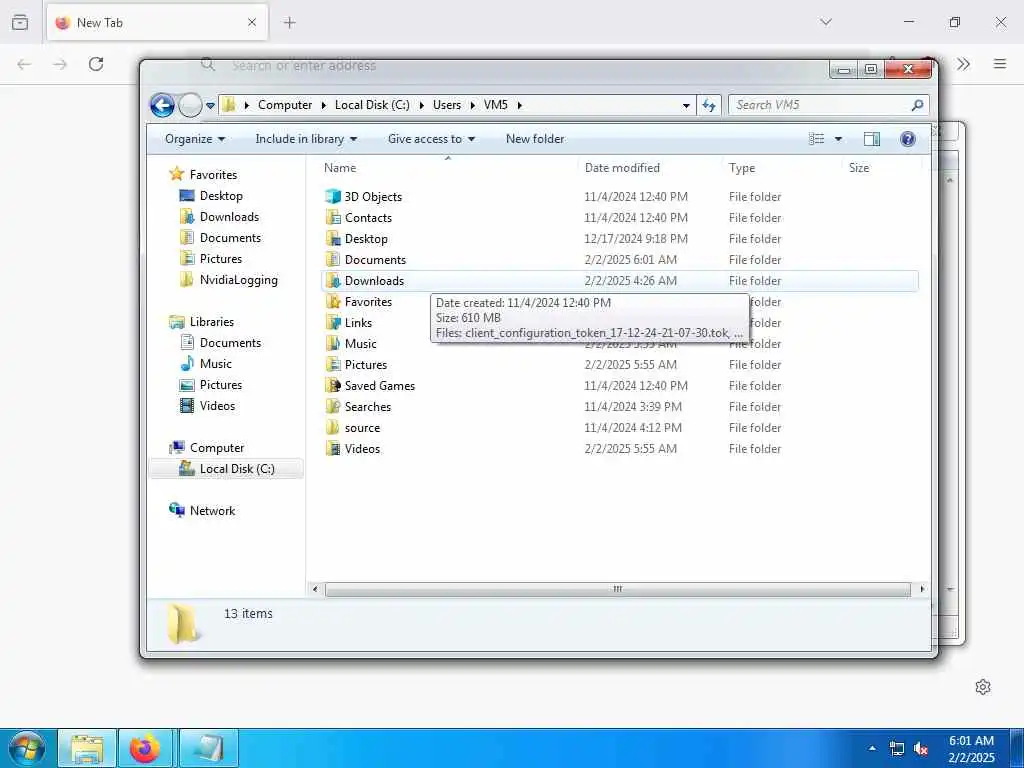1024x768 pixels.
Task: Select Network in the navigation pane
Action: (x=202, y=511)
